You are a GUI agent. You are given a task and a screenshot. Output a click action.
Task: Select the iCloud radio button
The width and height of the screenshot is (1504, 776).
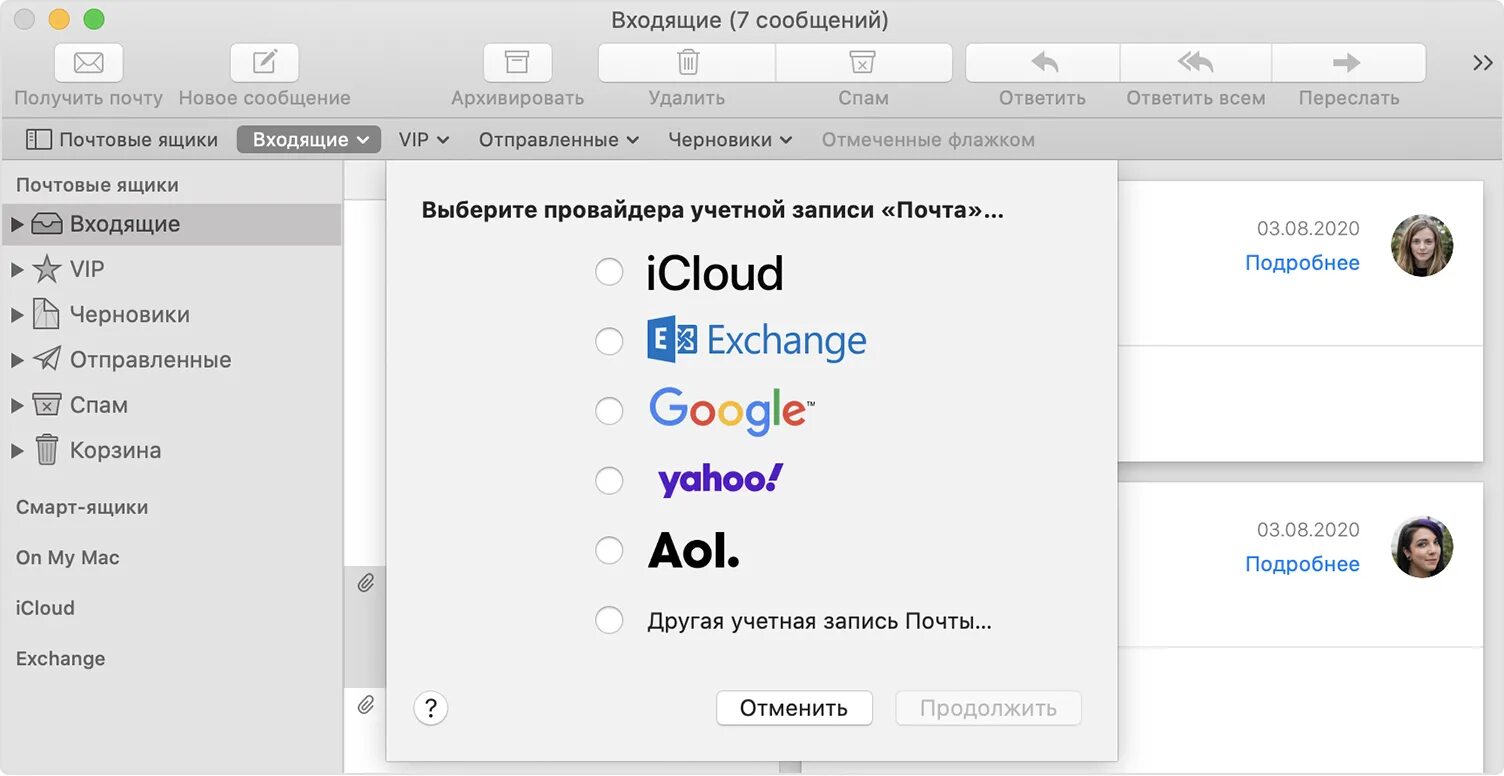click(609, 272)
